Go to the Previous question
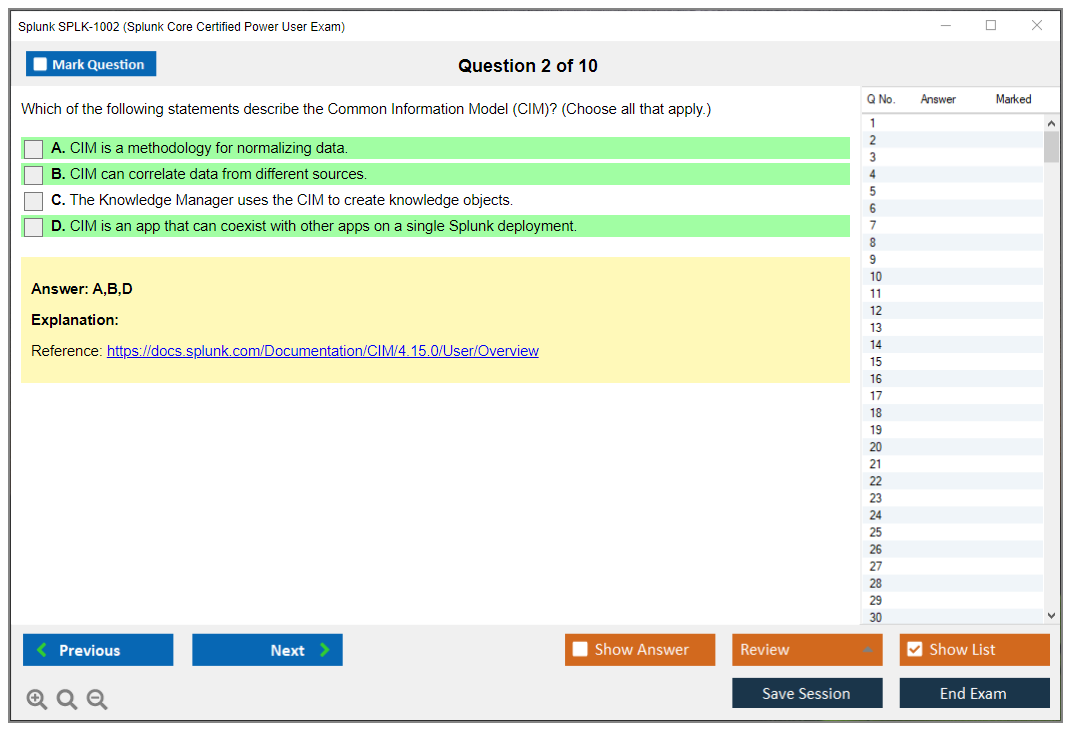The height and width of the screenshot is (735, 1075). tap(98, 650)
